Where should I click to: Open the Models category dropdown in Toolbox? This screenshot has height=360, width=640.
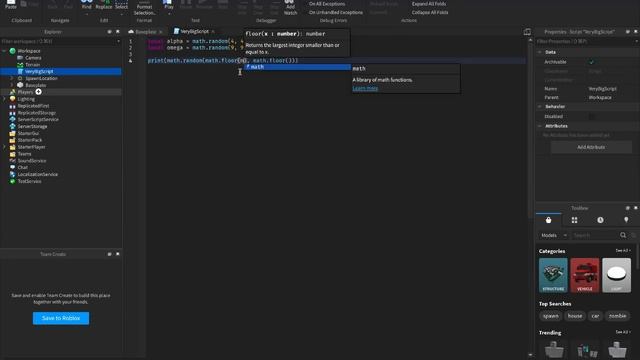(553, 236)
